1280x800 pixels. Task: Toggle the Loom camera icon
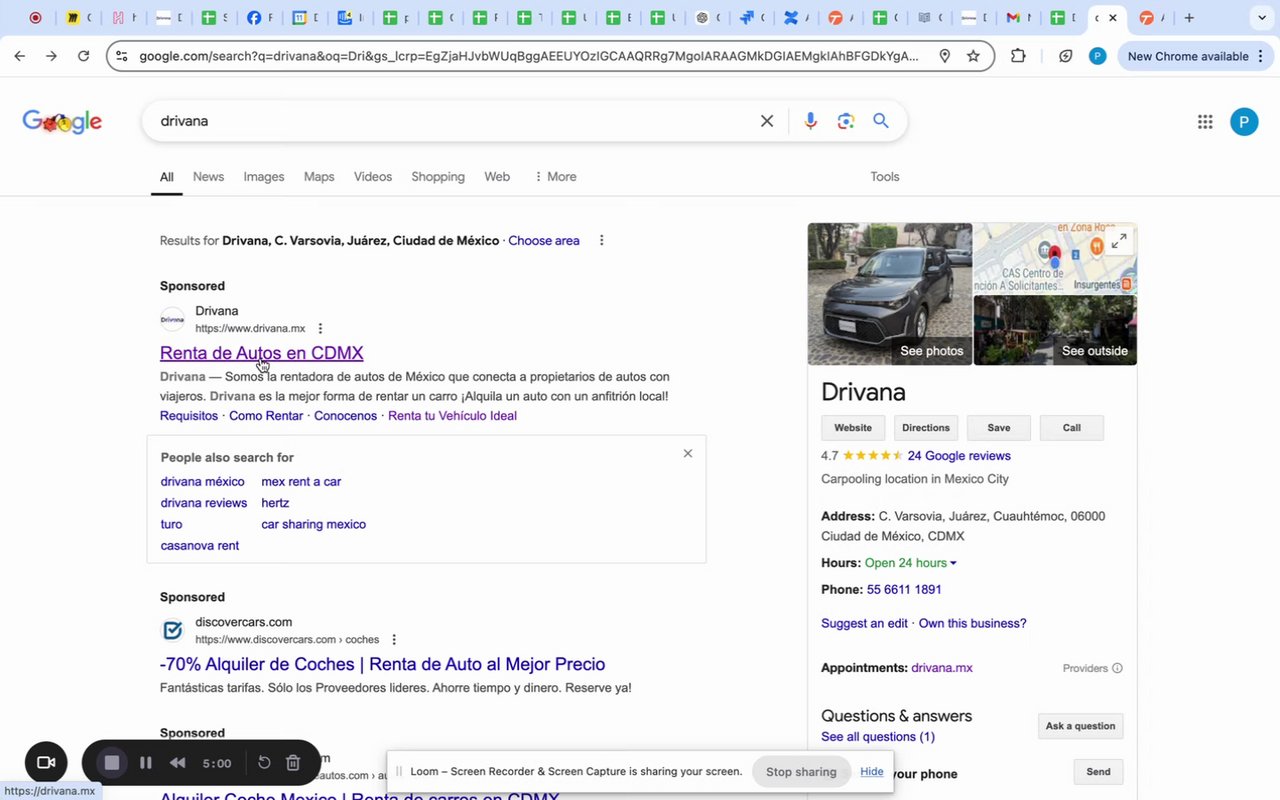pyautogui.click(x=46, y=763)
